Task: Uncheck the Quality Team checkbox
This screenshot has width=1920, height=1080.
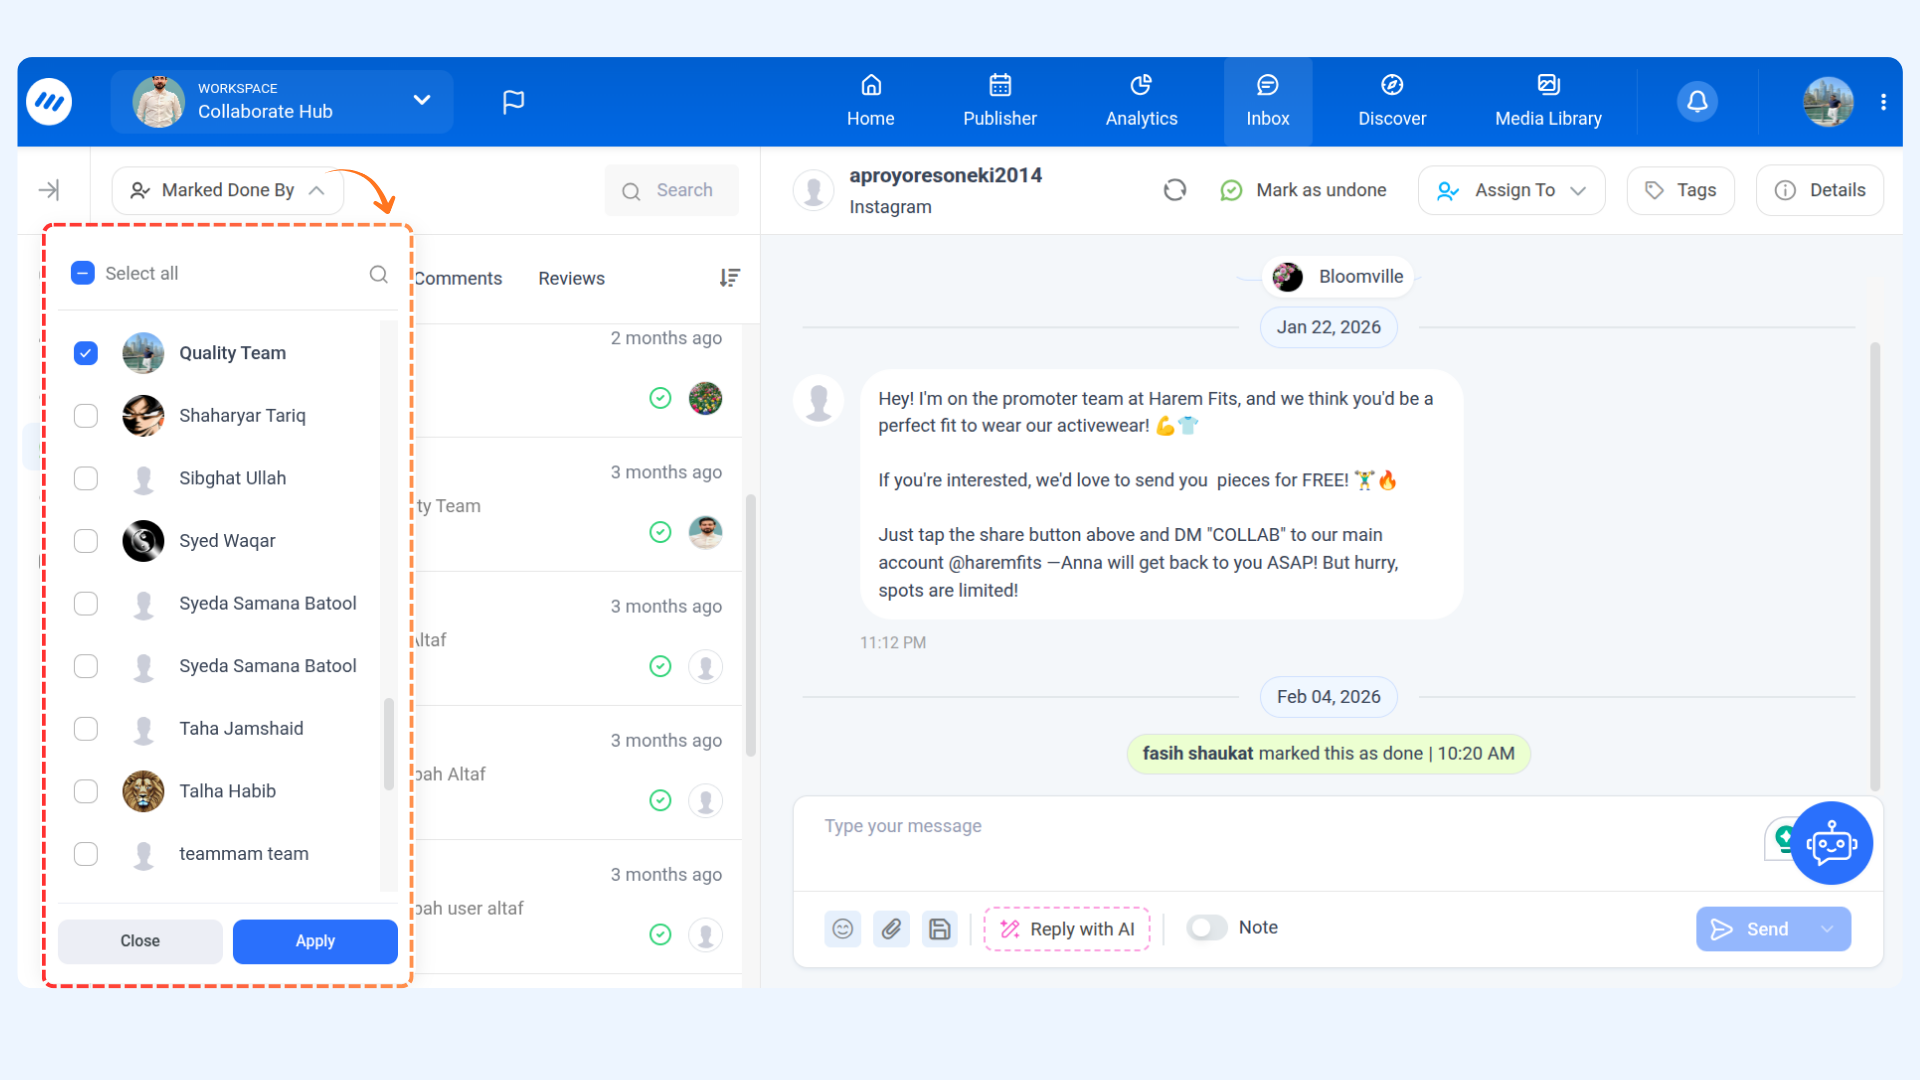Action: (86, 353)
